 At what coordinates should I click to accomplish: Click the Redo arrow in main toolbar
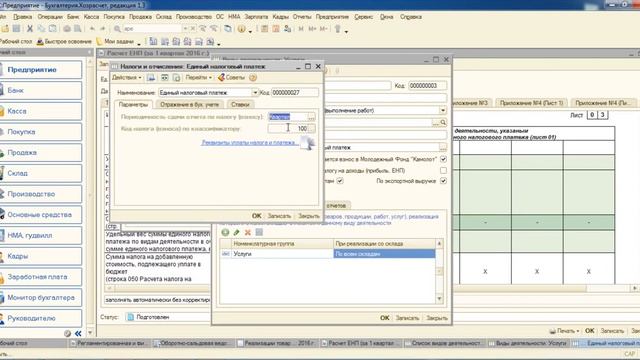(102, 29)
